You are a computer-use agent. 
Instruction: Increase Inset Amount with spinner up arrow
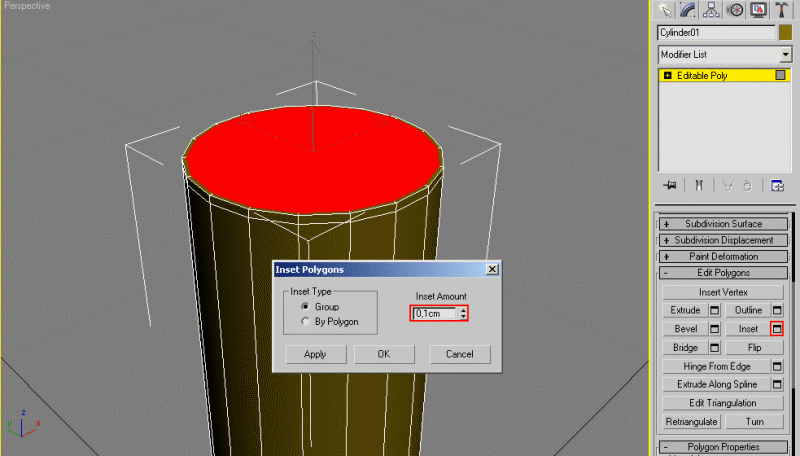[463, 310]
